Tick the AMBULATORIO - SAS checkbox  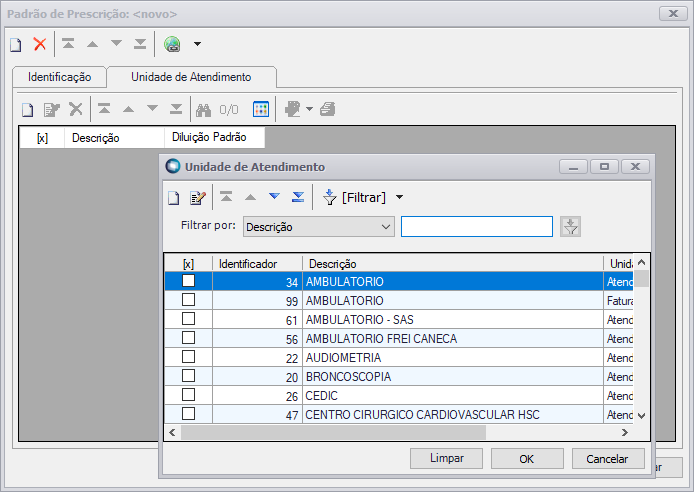[x=189, y=319]
